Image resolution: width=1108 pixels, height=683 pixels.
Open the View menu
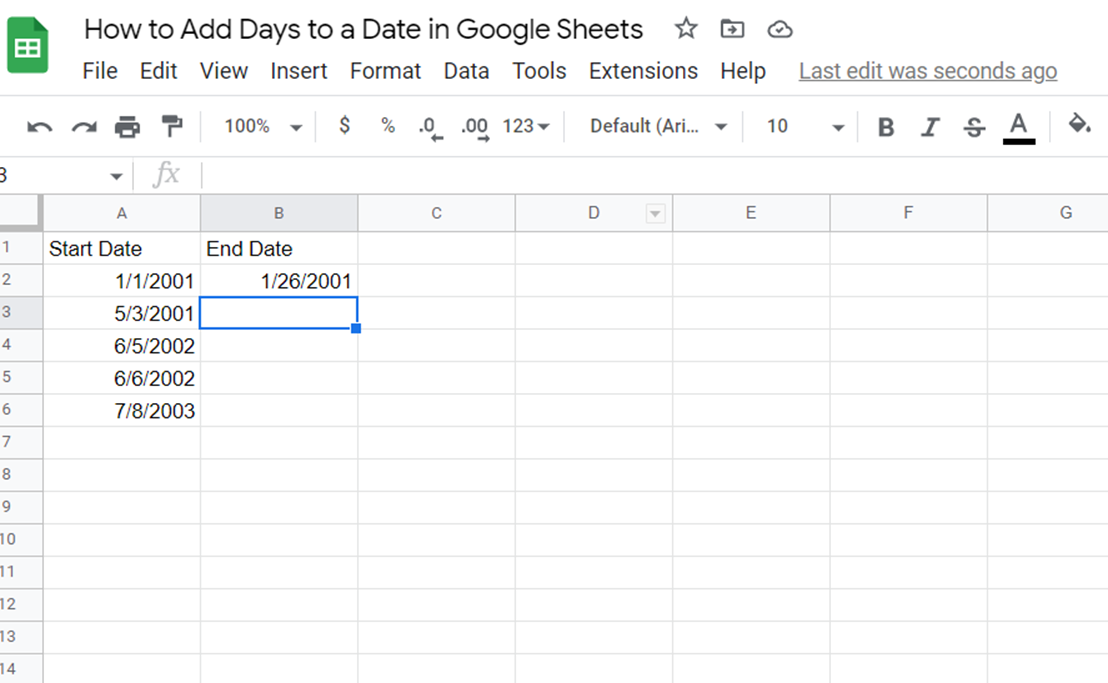click(223, 71)
